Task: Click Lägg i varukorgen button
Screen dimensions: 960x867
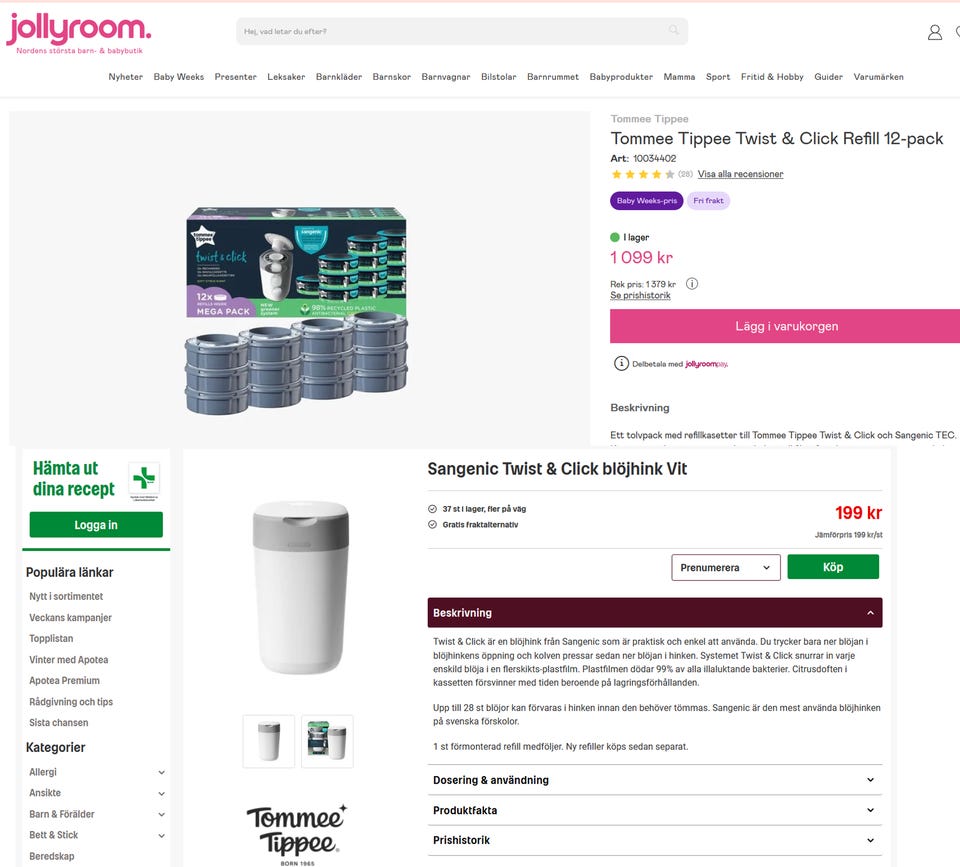Action: 786,326
